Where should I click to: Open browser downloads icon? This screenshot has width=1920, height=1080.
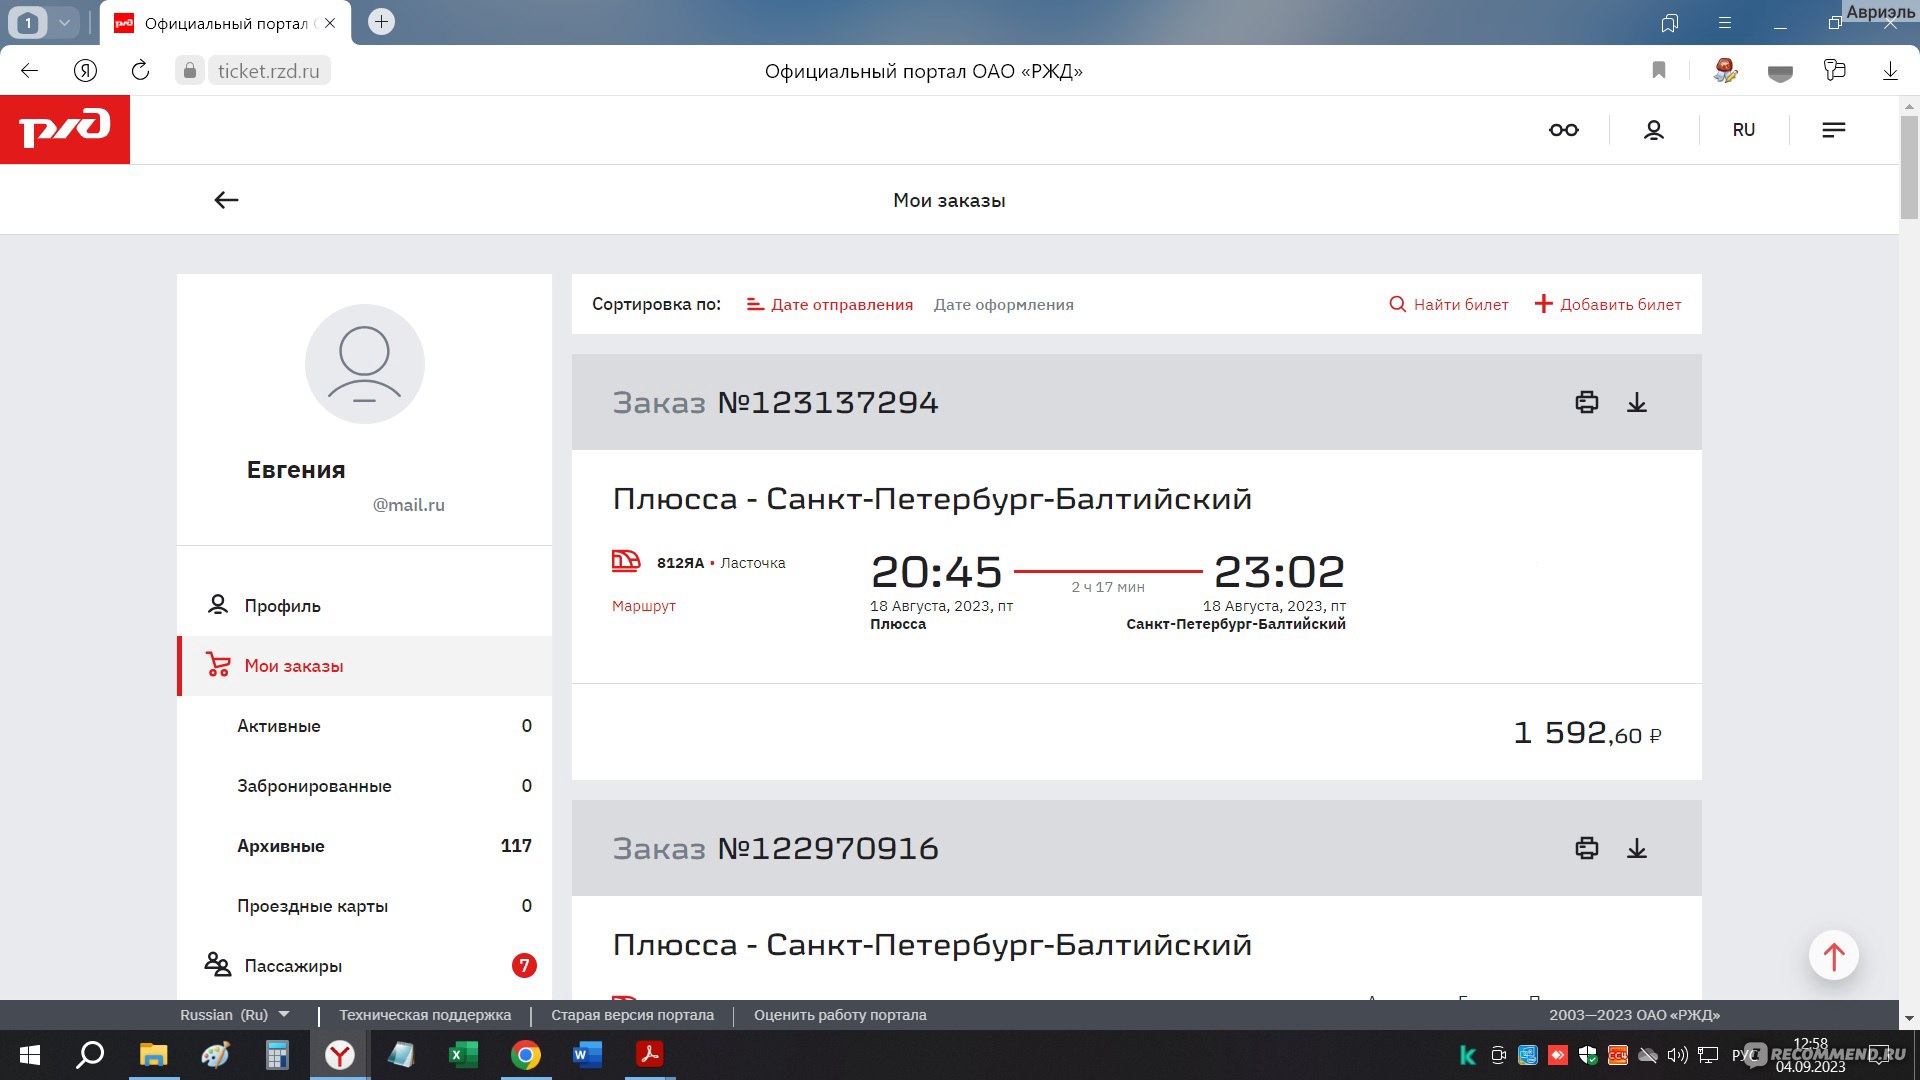point(1890,71)
